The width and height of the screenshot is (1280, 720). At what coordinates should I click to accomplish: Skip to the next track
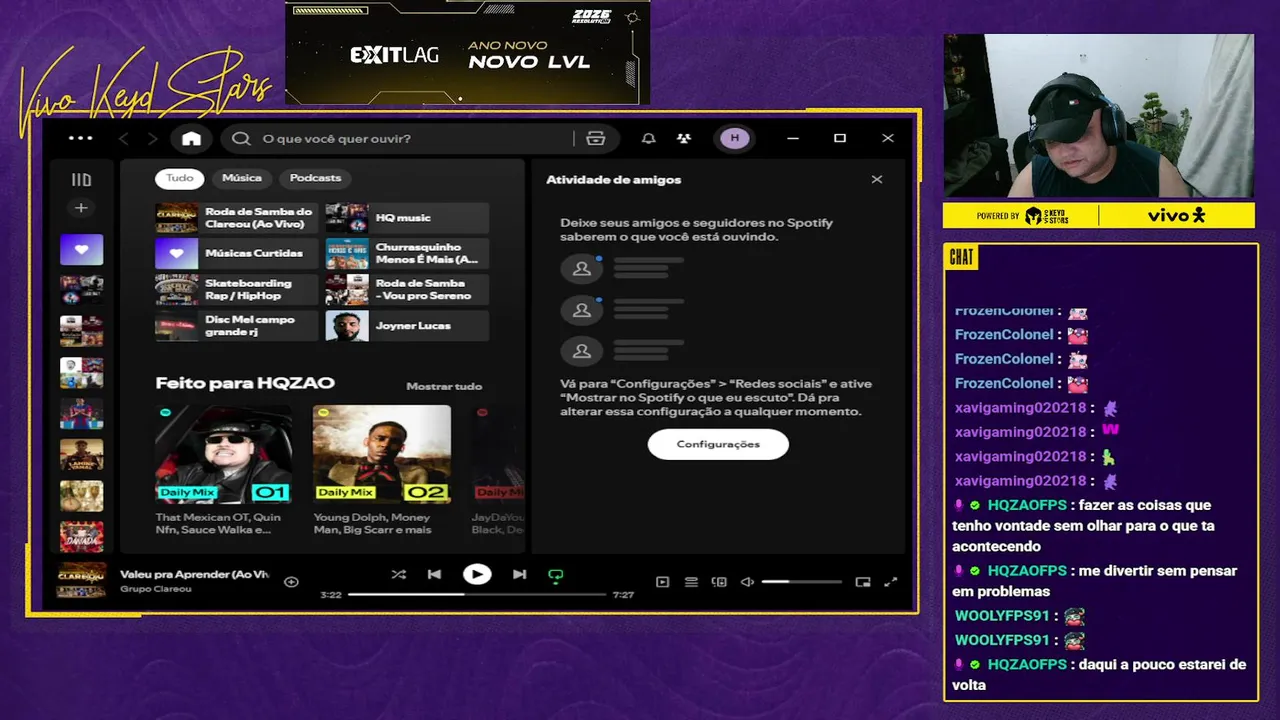tap(519, 574)
